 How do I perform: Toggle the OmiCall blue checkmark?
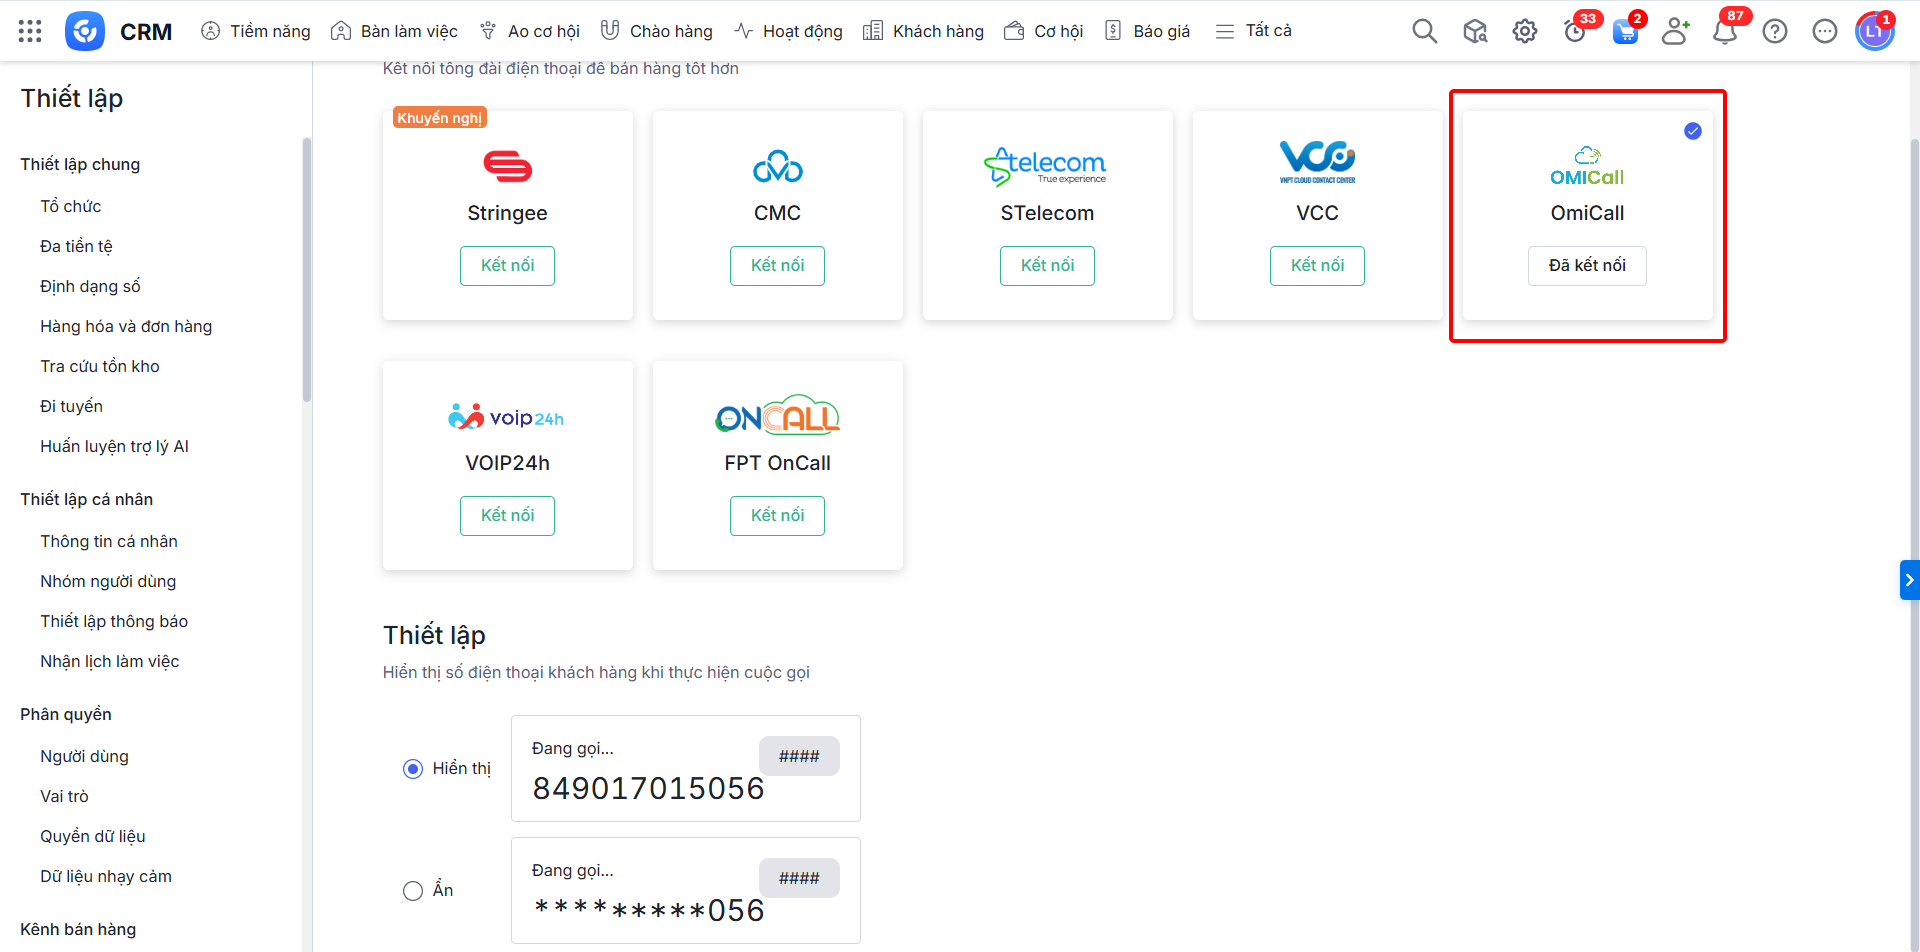(1692, 131)
